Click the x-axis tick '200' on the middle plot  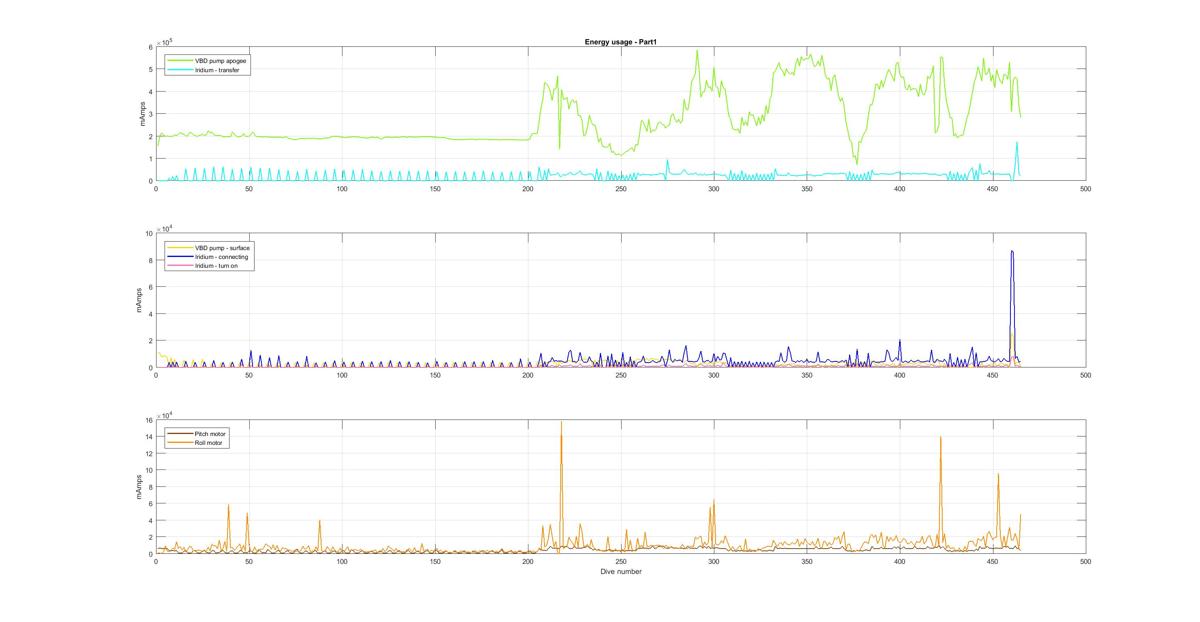point(527,375)
